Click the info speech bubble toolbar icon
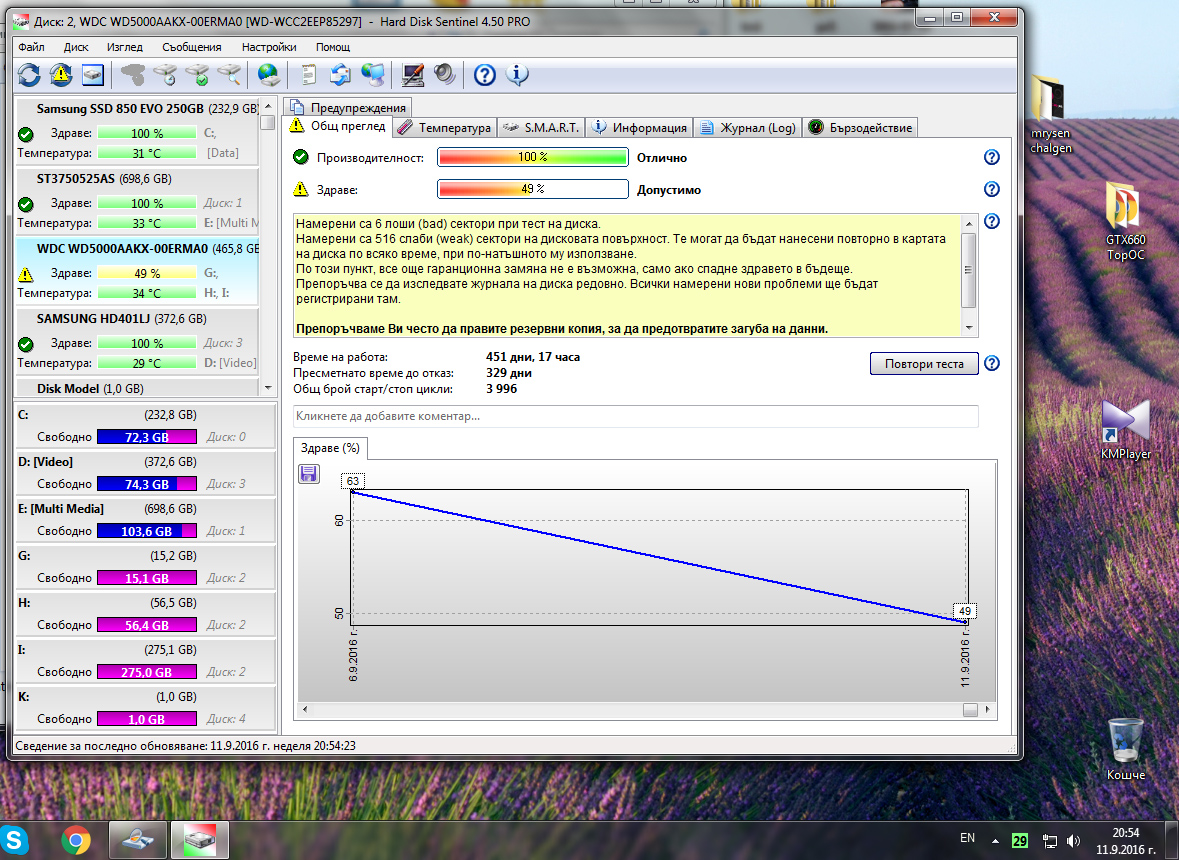The width and height of the screenshot is (1179, 860). point(517,74)
